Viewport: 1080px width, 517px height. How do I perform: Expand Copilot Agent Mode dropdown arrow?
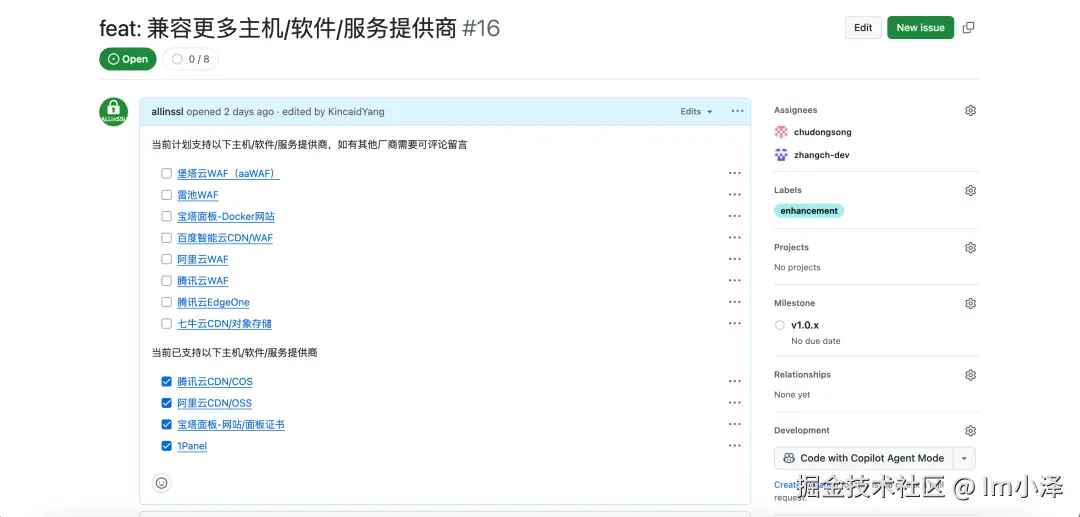[x=964, y=458]
